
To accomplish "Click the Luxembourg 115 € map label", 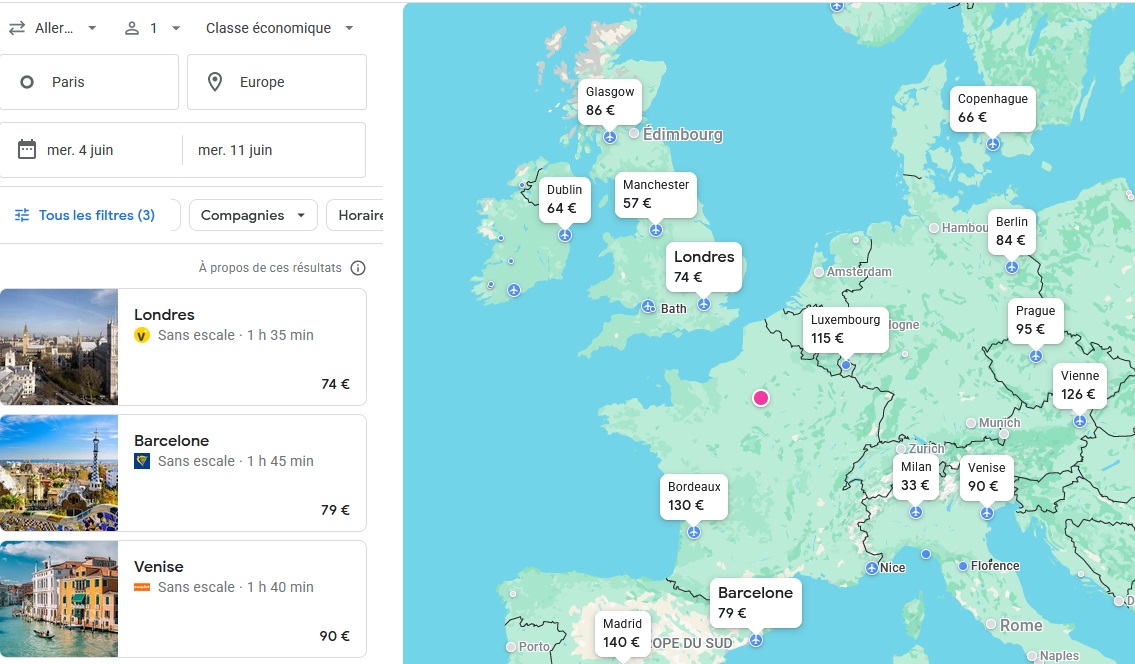I will (x=845, y=329).
